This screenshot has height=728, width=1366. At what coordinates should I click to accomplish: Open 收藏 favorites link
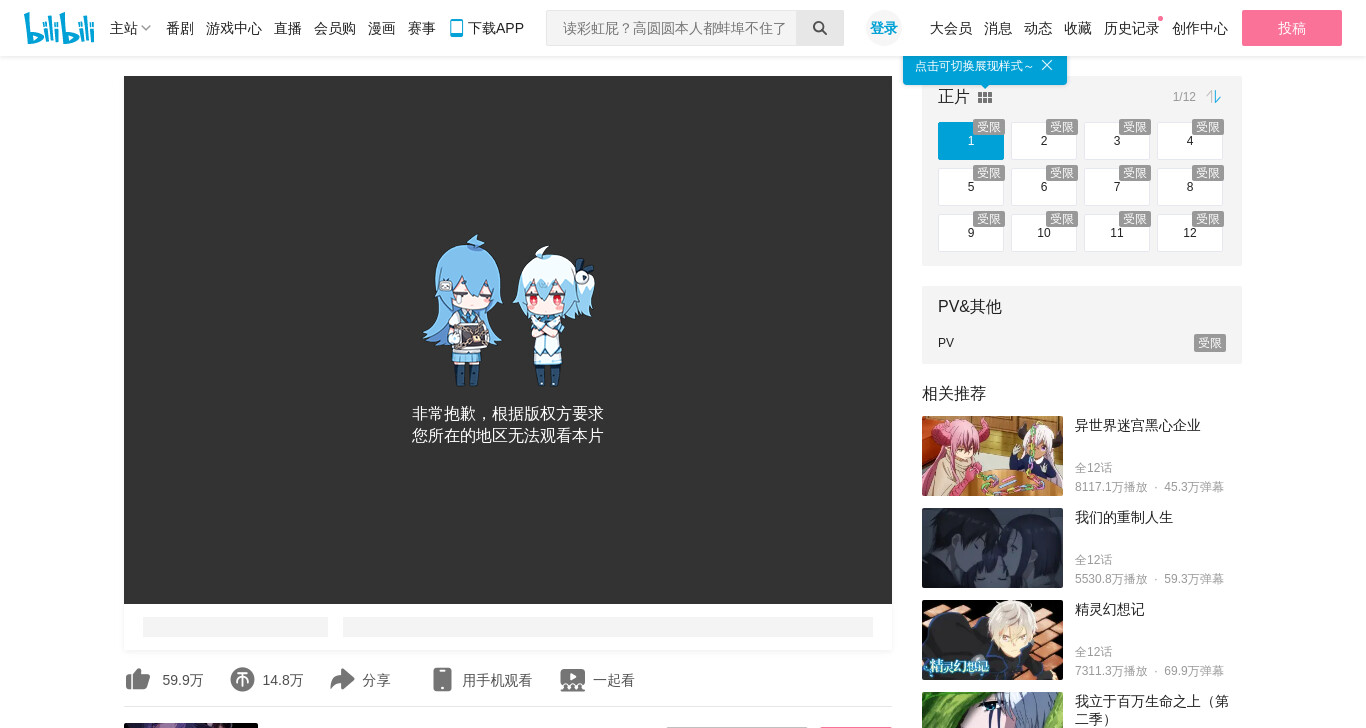click(x=1078, y=28)
